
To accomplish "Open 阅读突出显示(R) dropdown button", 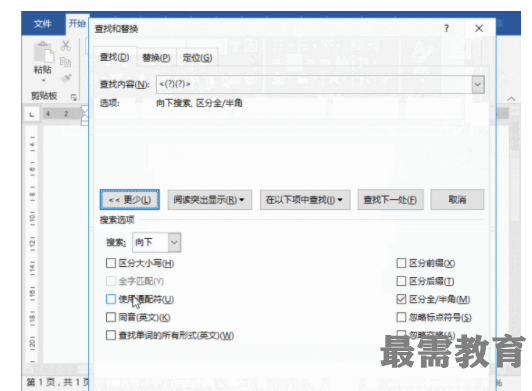I will pos(209,200).
